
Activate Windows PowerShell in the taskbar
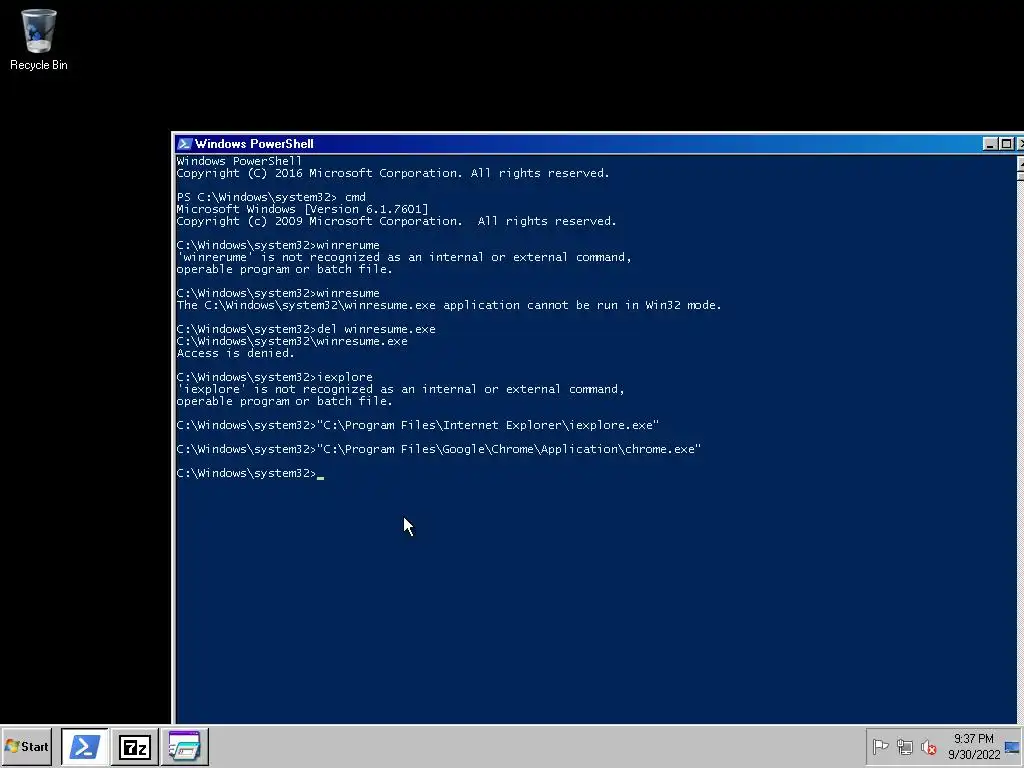coord(85,746)
